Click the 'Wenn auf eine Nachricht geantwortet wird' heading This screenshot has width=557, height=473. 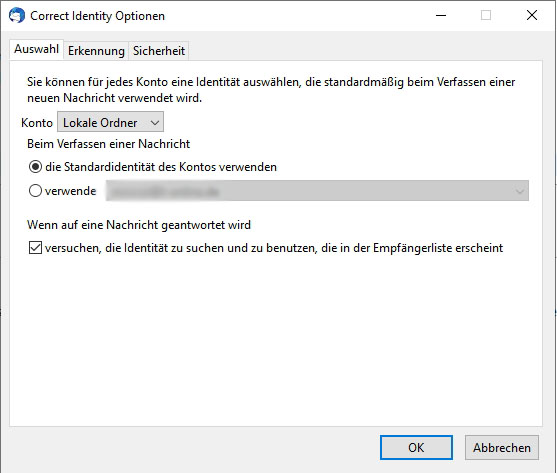[139, 225]
